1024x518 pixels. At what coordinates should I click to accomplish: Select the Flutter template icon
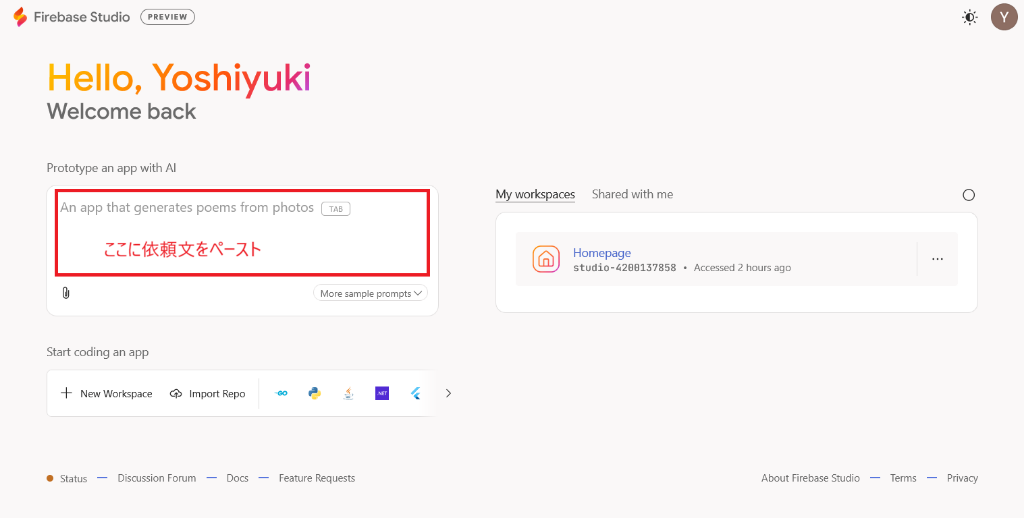coord(415,393)
